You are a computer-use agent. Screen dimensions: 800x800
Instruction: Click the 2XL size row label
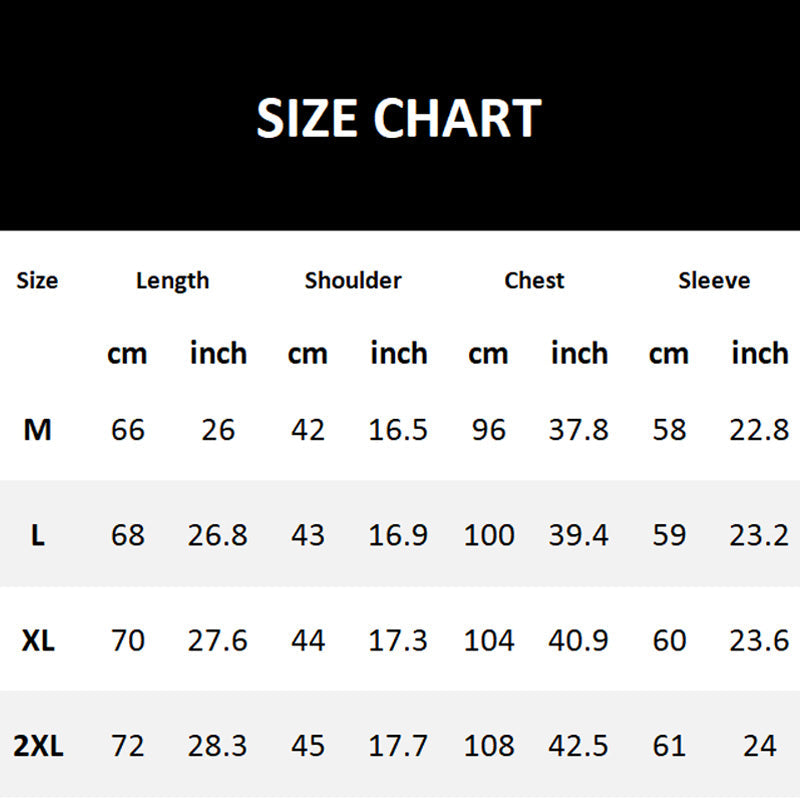[40, 746]
